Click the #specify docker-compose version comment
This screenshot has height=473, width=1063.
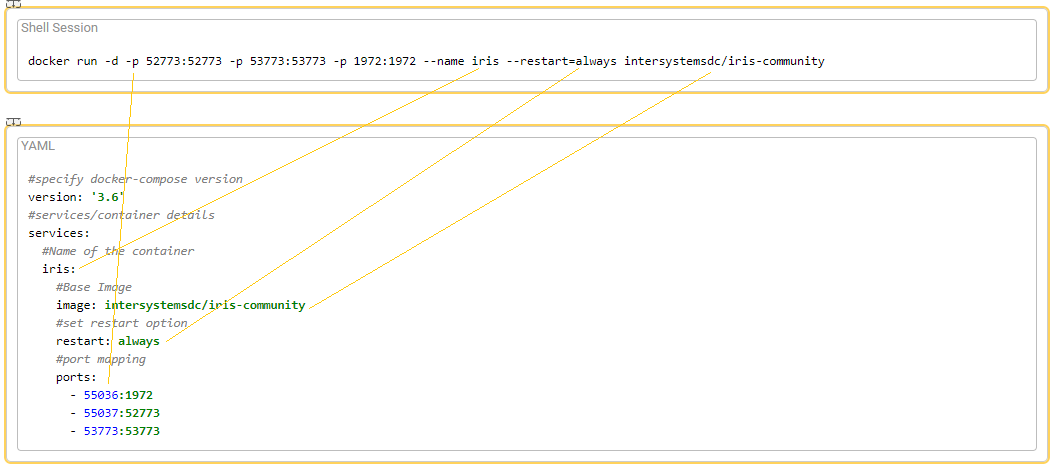pos(135,179)
